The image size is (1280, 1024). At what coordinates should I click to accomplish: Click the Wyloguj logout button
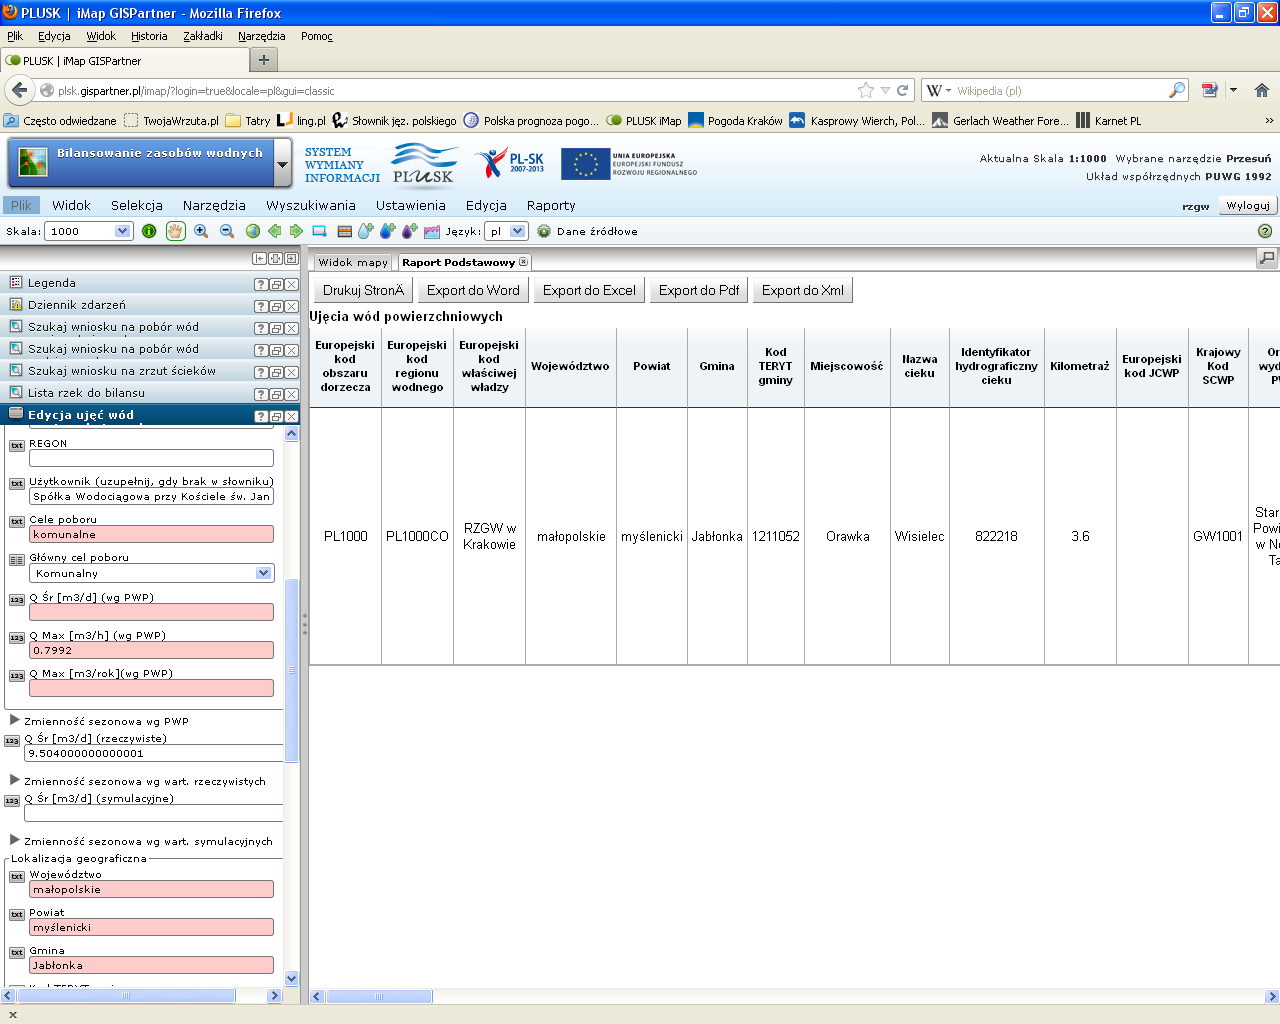(1247, 205)
